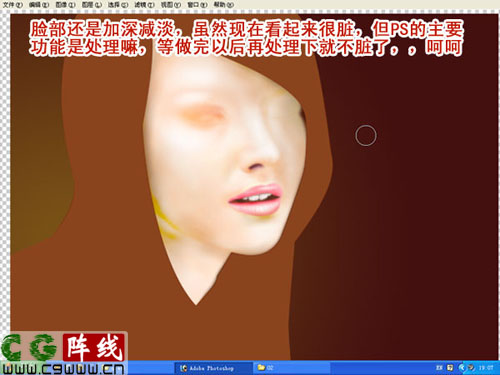The width and height of the screenshot is (500, 375).
Task: Open the 编辑 (Edit) menu
Action: pos(39,5)
